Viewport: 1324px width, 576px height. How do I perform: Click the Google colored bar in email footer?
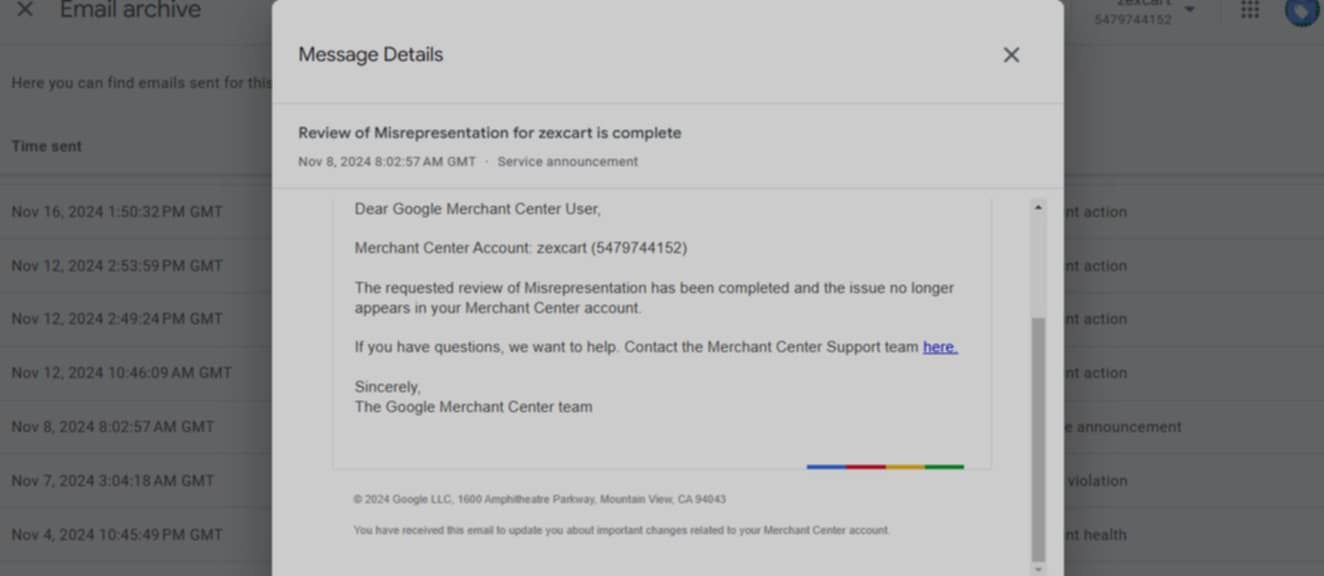(885, 466)
